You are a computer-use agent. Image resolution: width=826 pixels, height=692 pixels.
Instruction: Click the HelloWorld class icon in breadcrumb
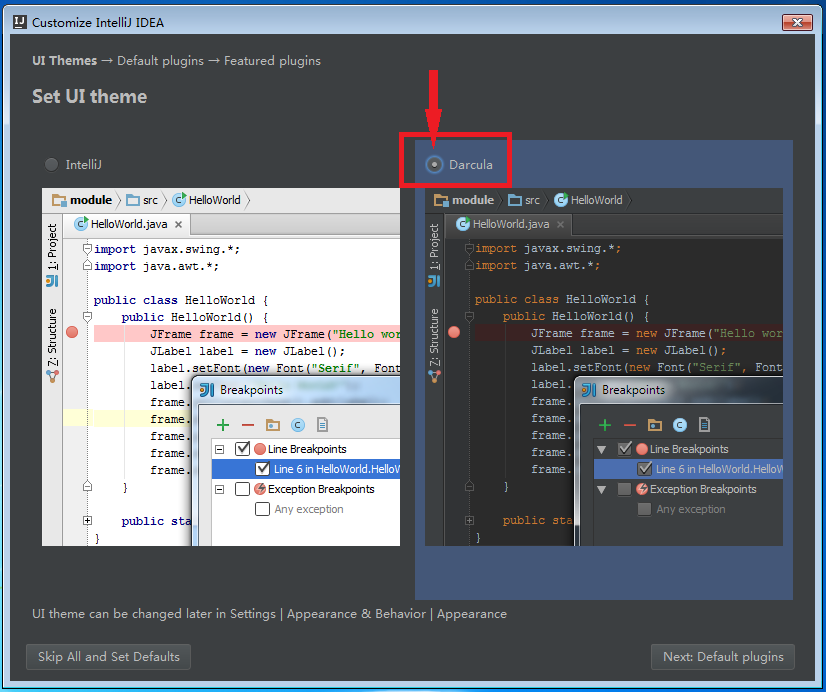[561, 200]
